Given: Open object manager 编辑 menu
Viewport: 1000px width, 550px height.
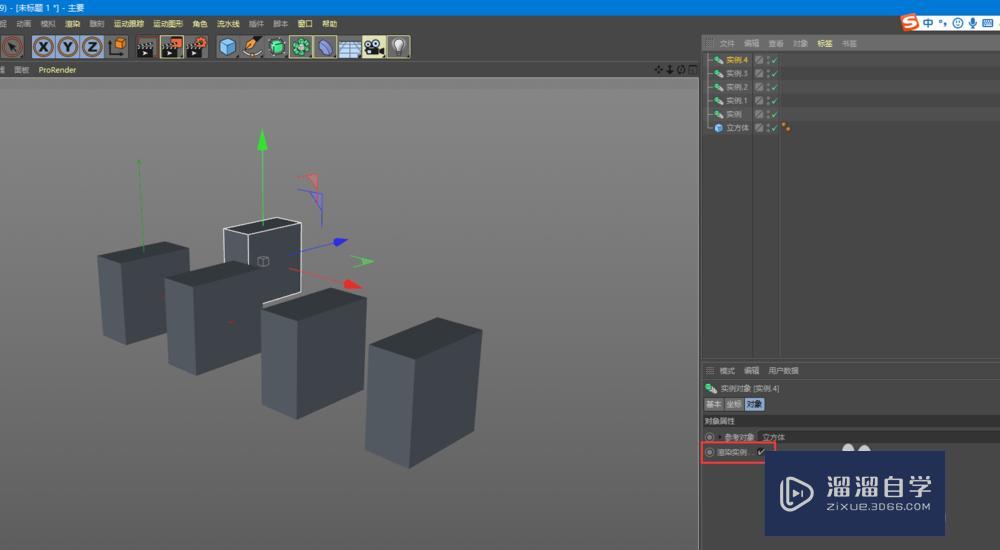Looking at the screenshot, I should [751, 43].
